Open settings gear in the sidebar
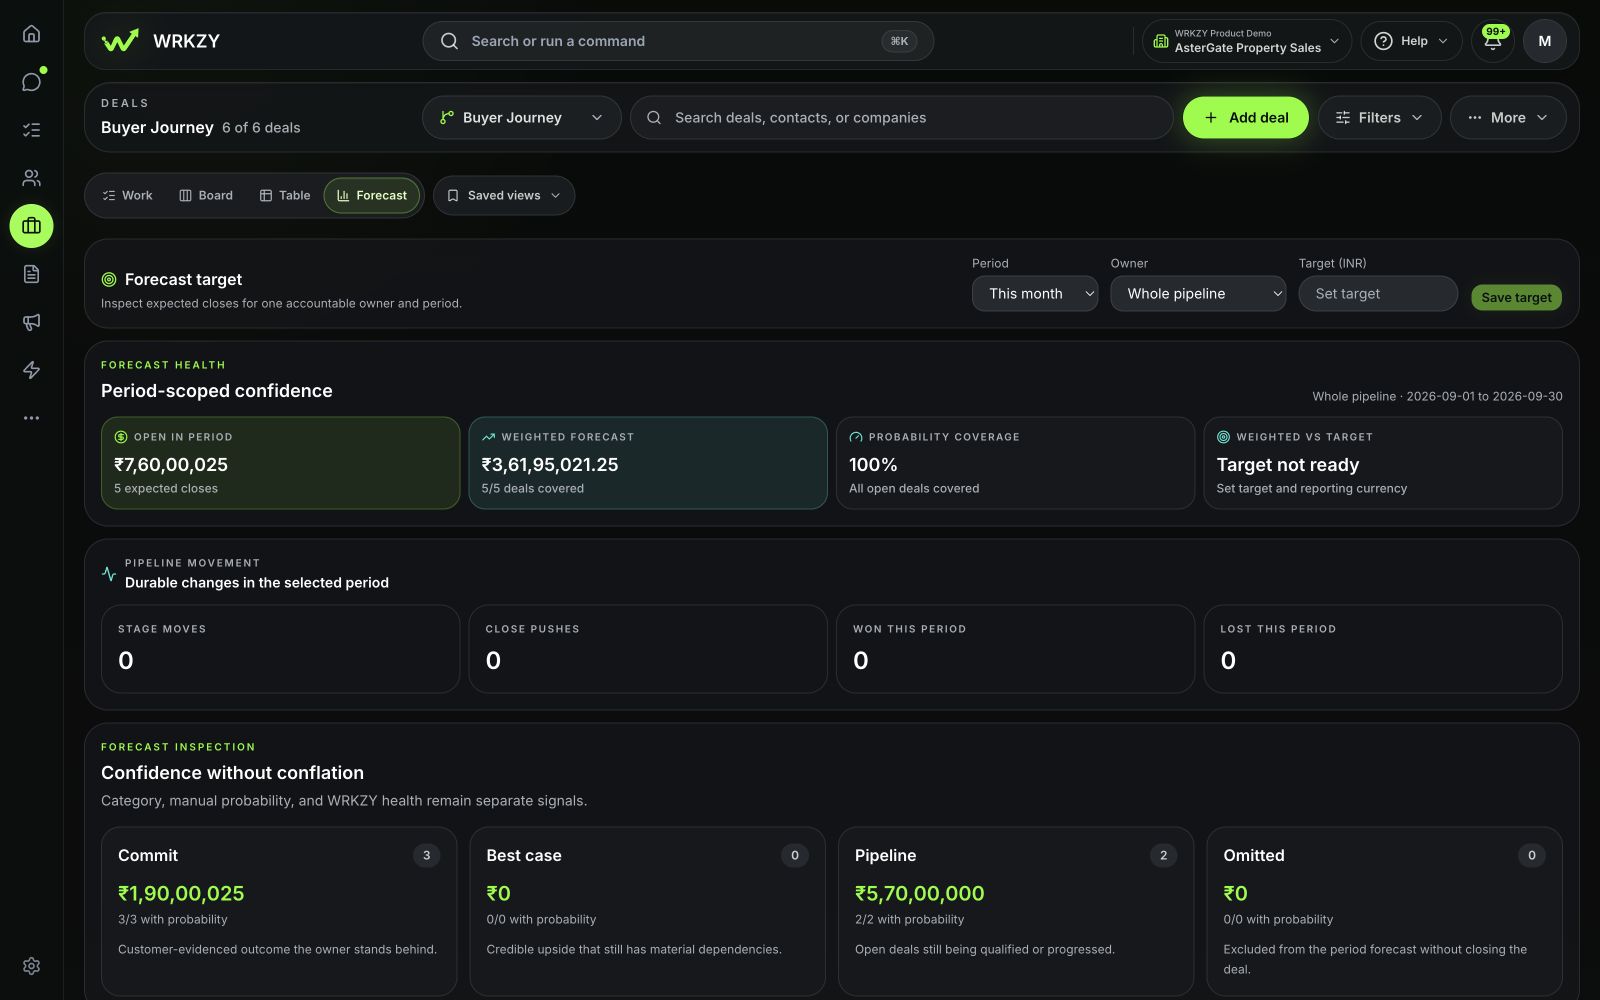The height and width of the screenshot is (1000, 1600). click(31, 966)
